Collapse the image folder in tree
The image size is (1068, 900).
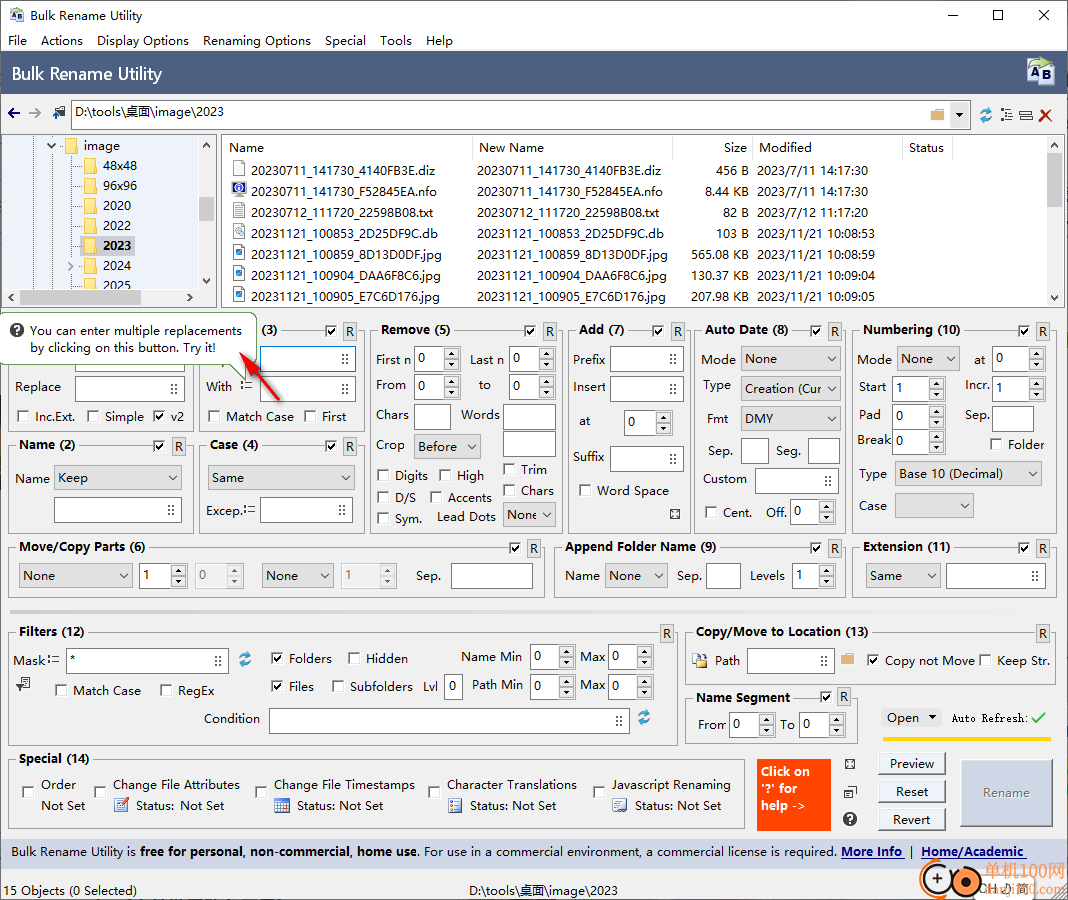[51, 146]
